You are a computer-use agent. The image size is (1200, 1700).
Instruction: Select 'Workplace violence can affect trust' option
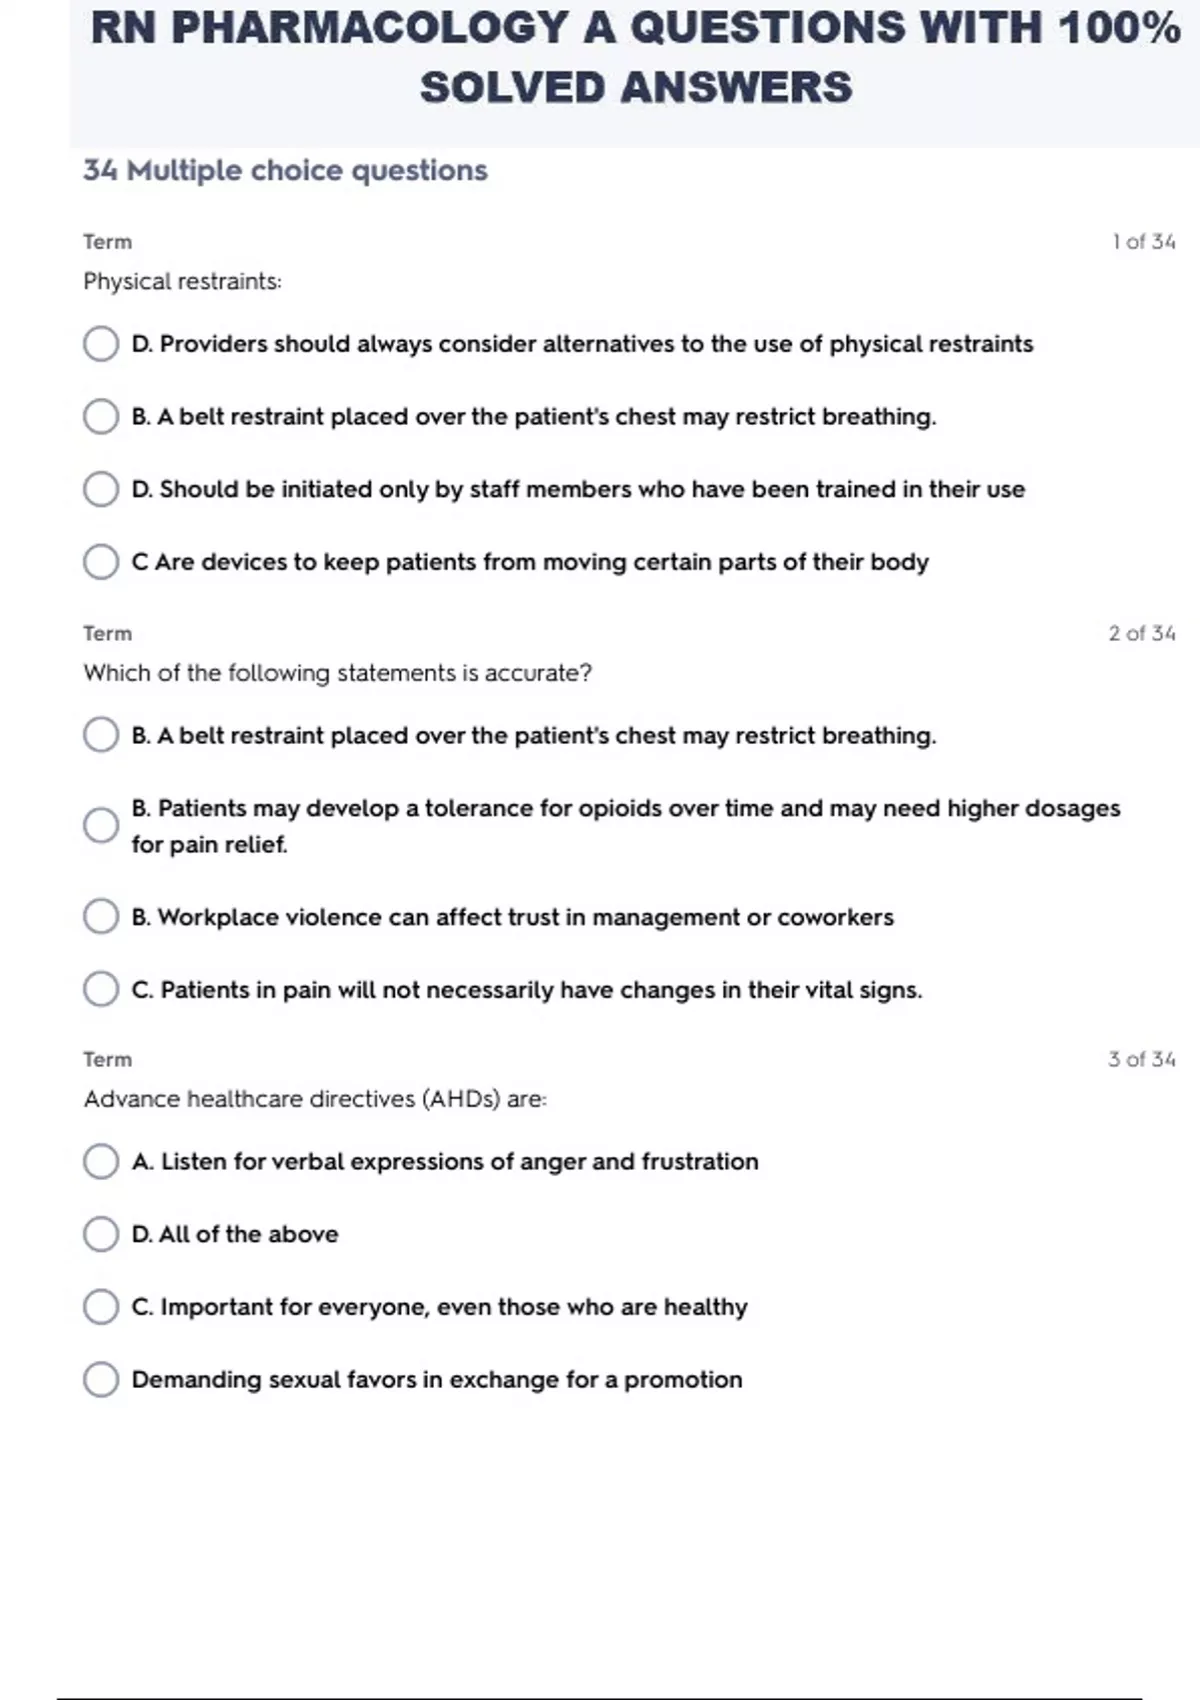pos(100,917)
